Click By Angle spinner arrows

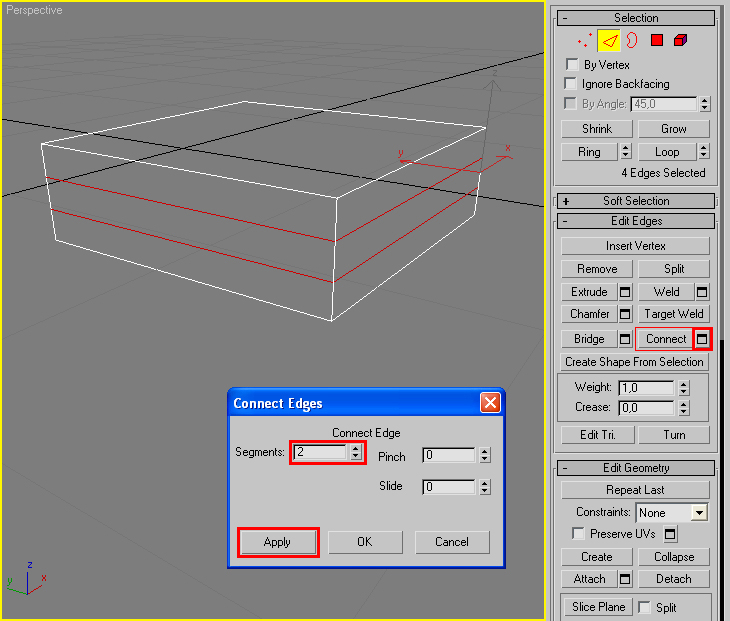[704, 104]
